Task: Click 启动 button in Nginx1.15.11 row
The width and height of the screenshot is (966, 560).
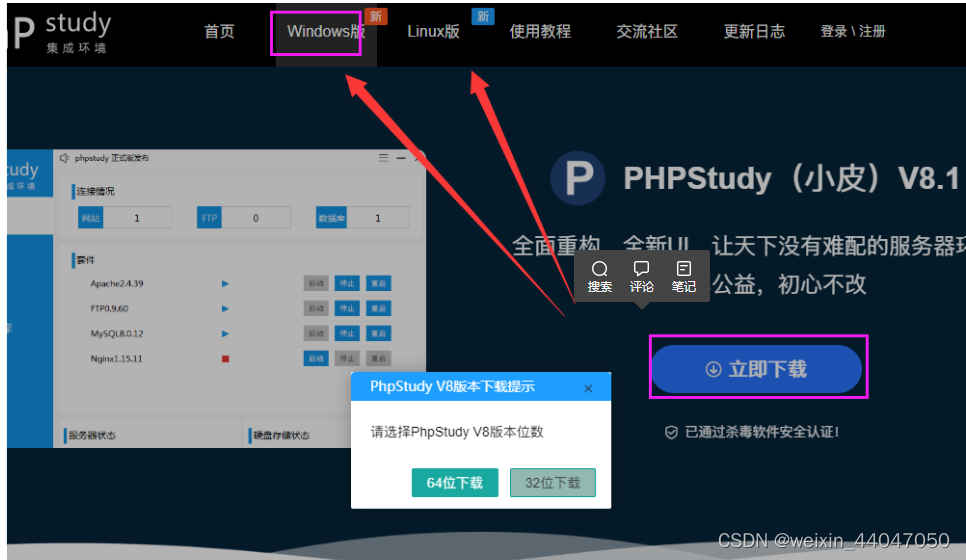Action: 316,359
